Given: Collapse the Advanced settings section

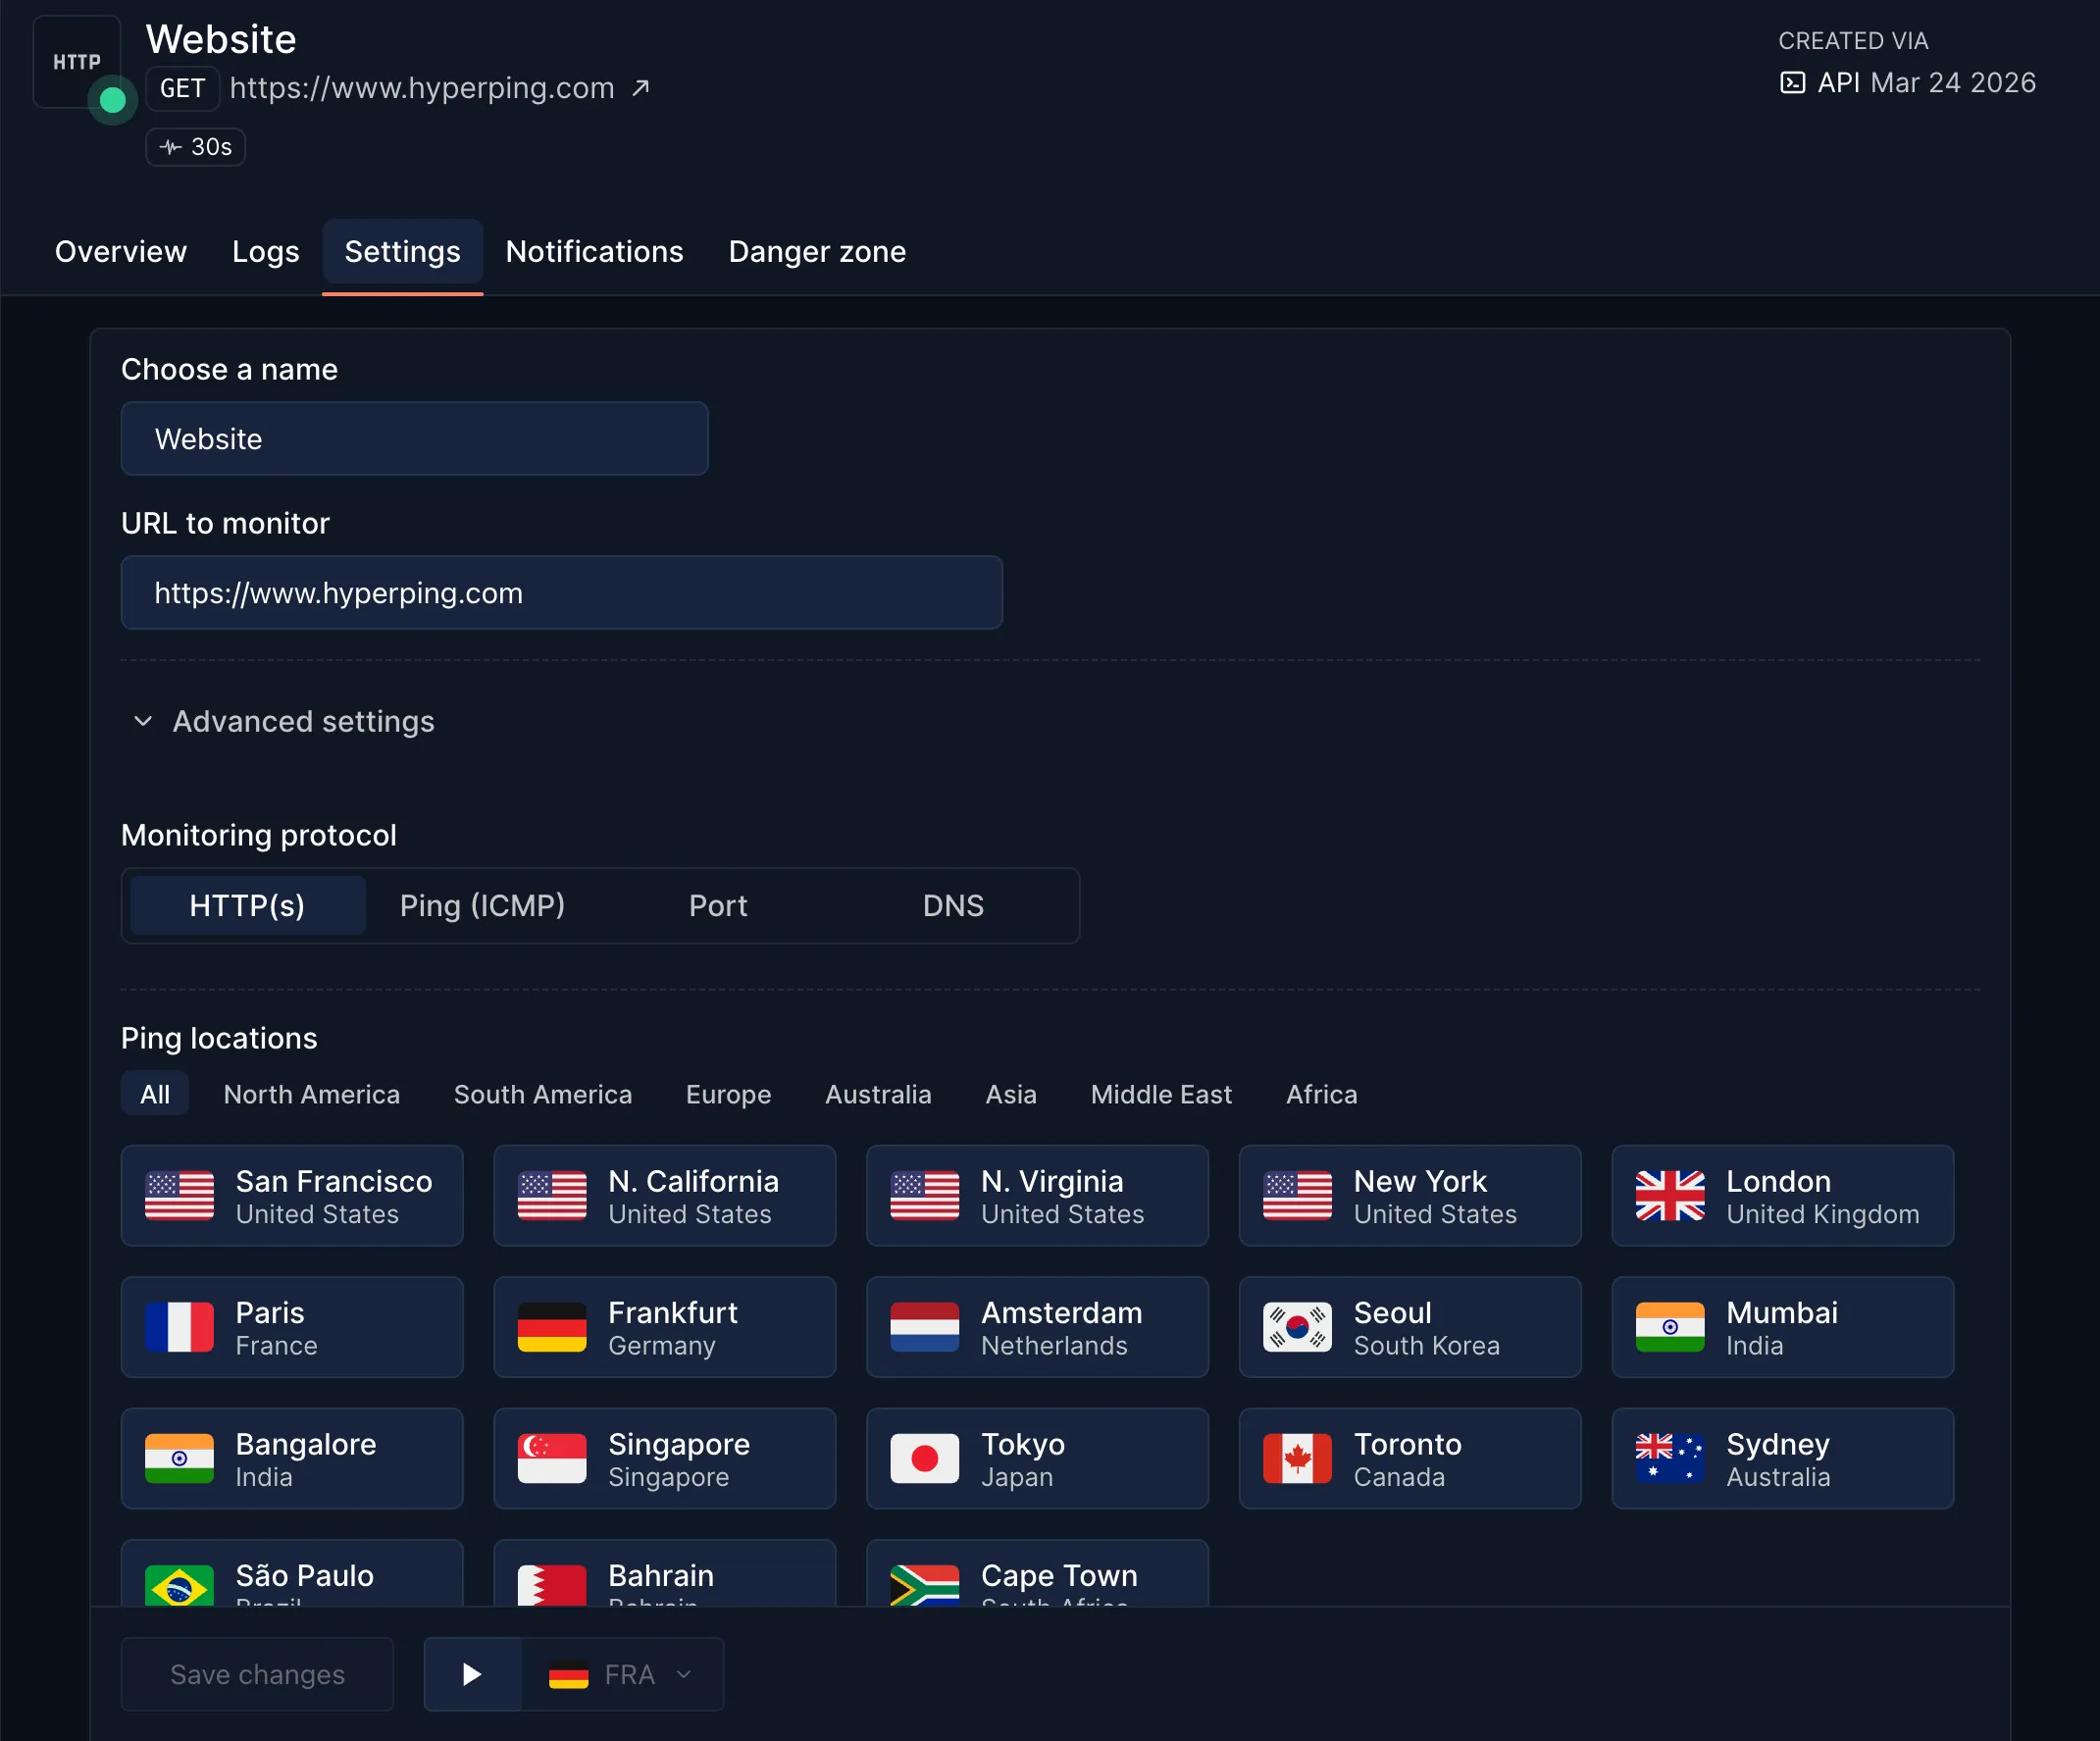Looking at the screenshot, I should pos(283,721).
